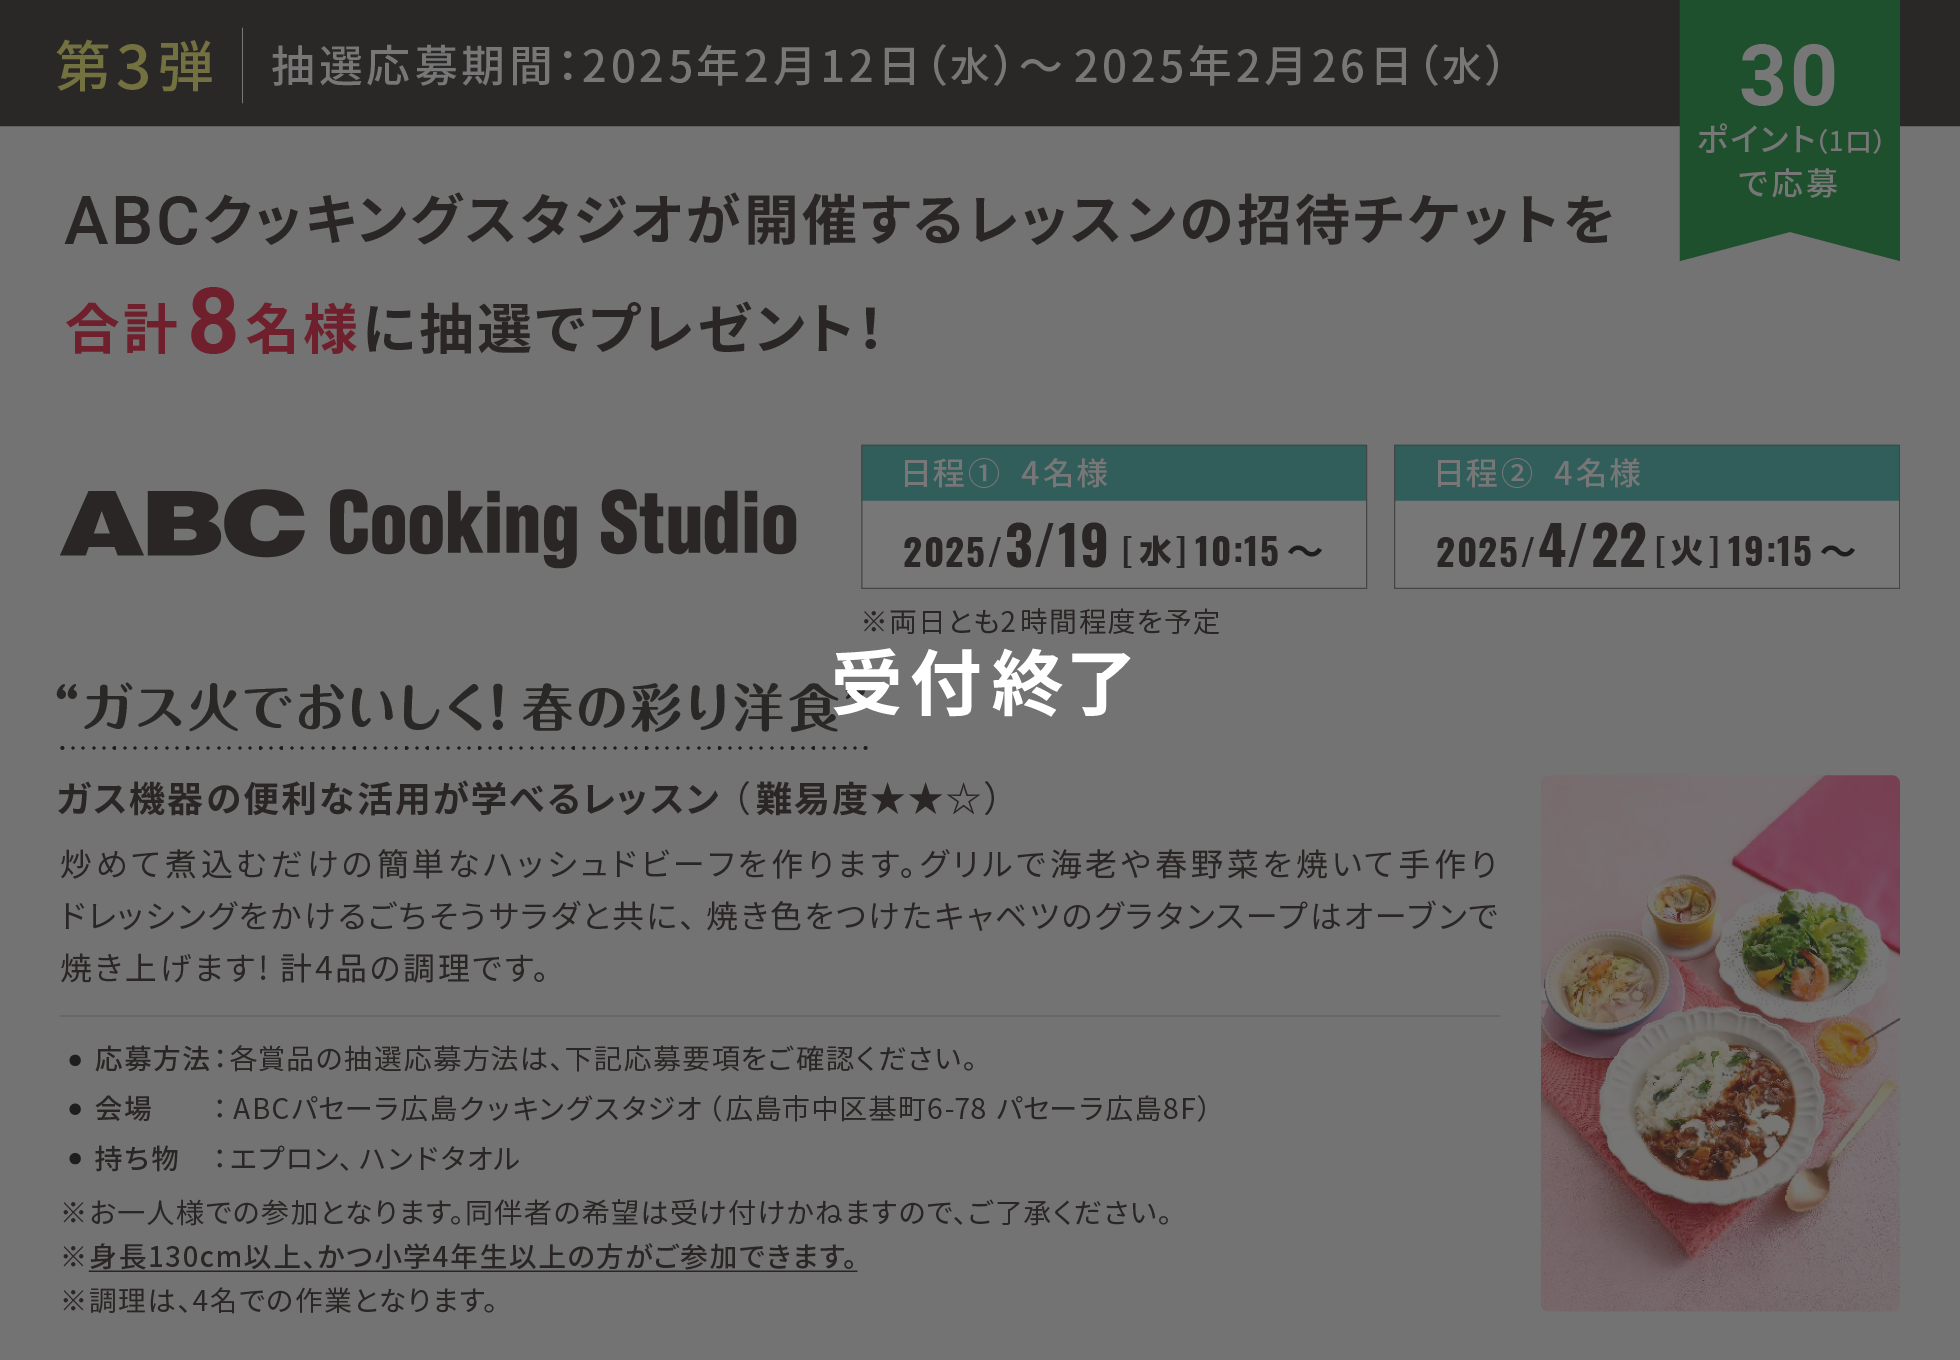Click the 2025/3/19 10:15 date box
Viewport: 1960px width, 1360px height.
(x=1114, y=545)
